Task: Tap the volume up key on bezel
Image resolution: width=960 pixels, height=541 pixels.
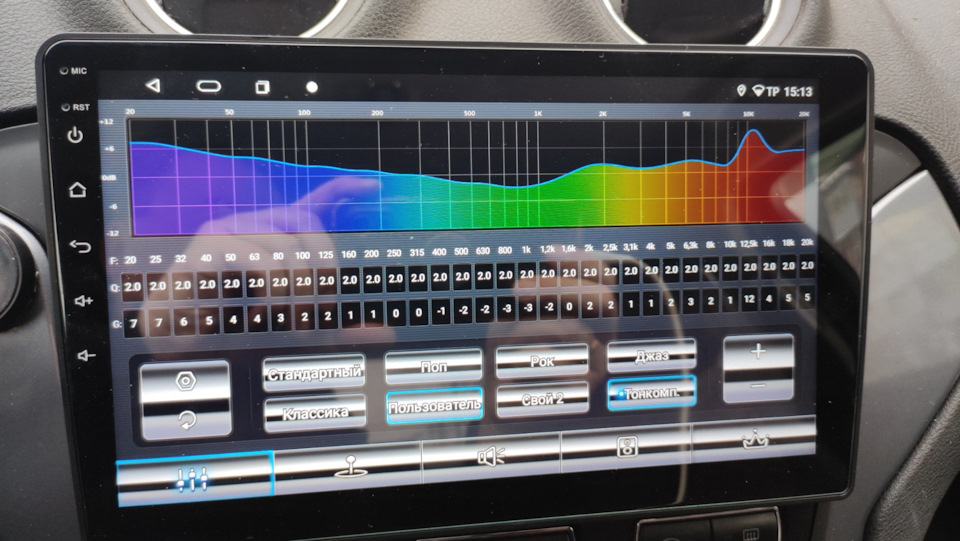Action: pyautogui.click(x=83, y=300)
